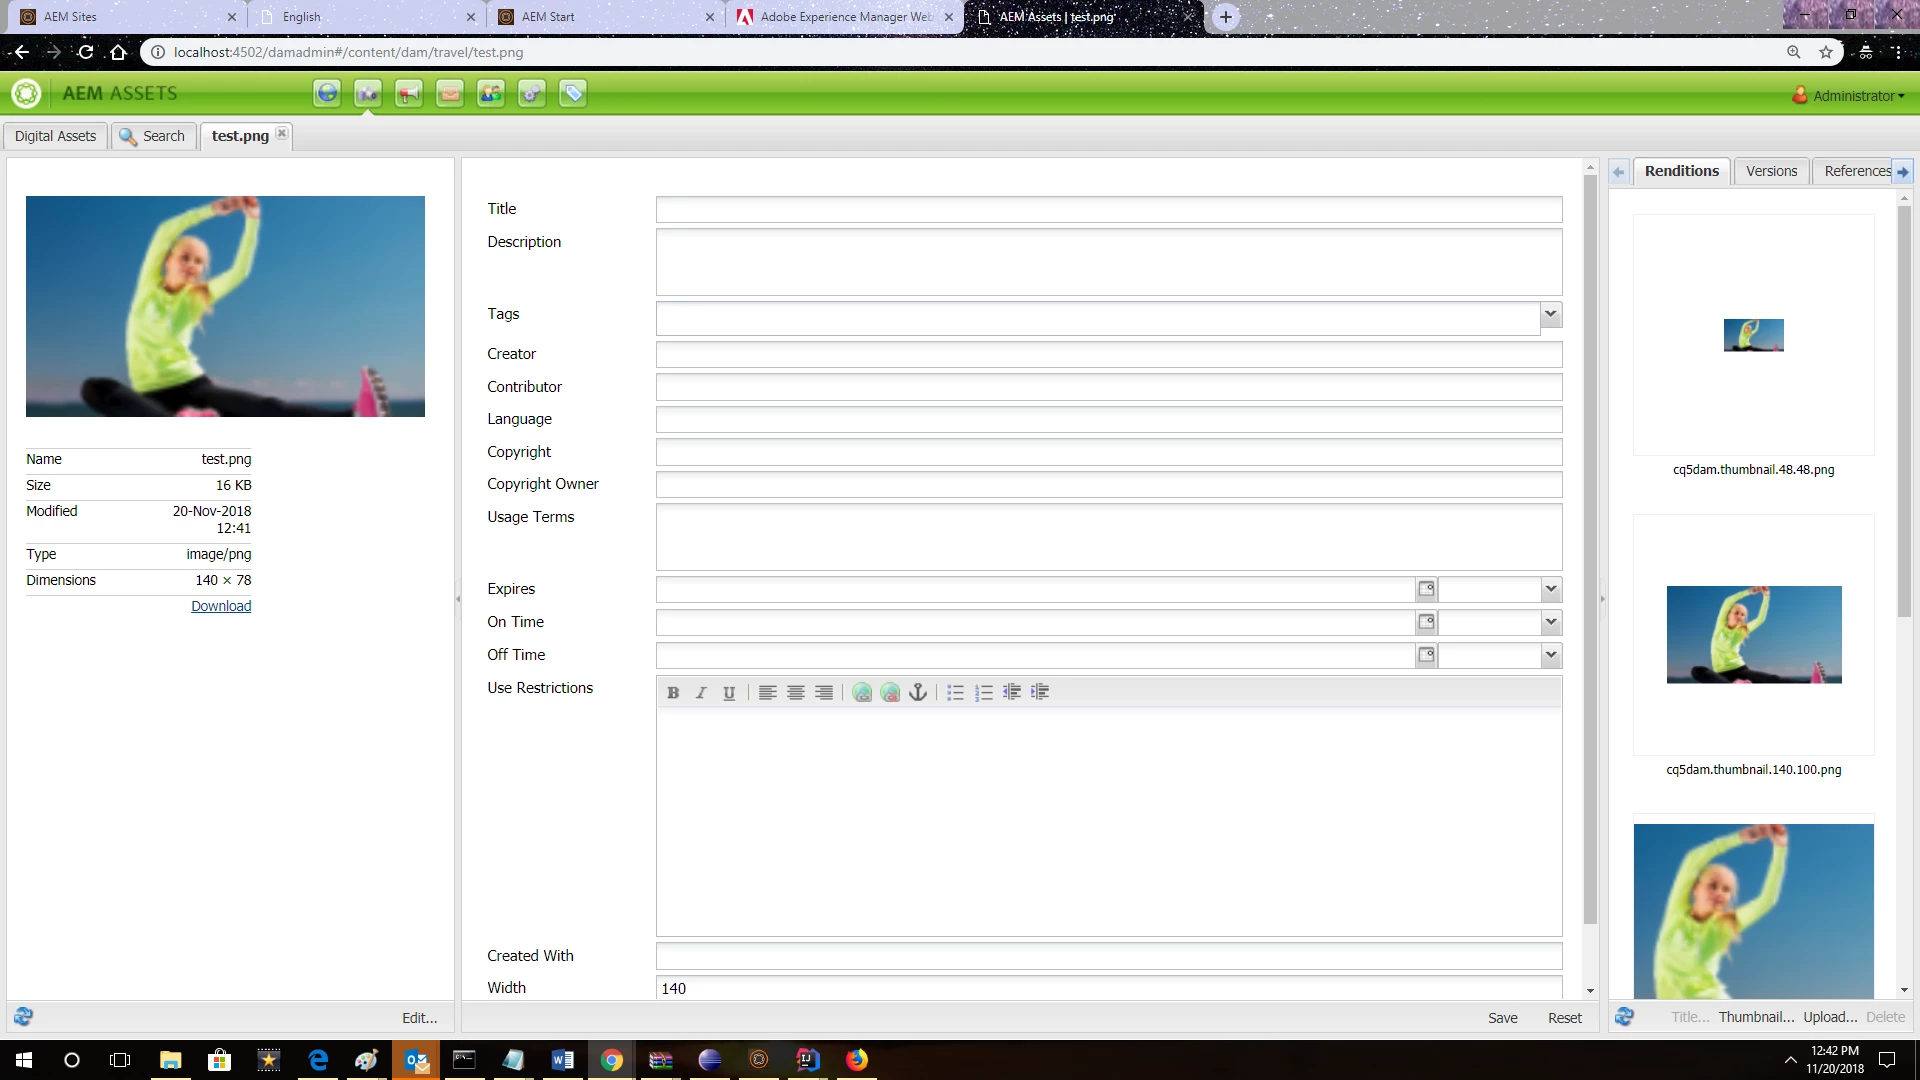Click the Tools gears icon

[x=531, y=94]
